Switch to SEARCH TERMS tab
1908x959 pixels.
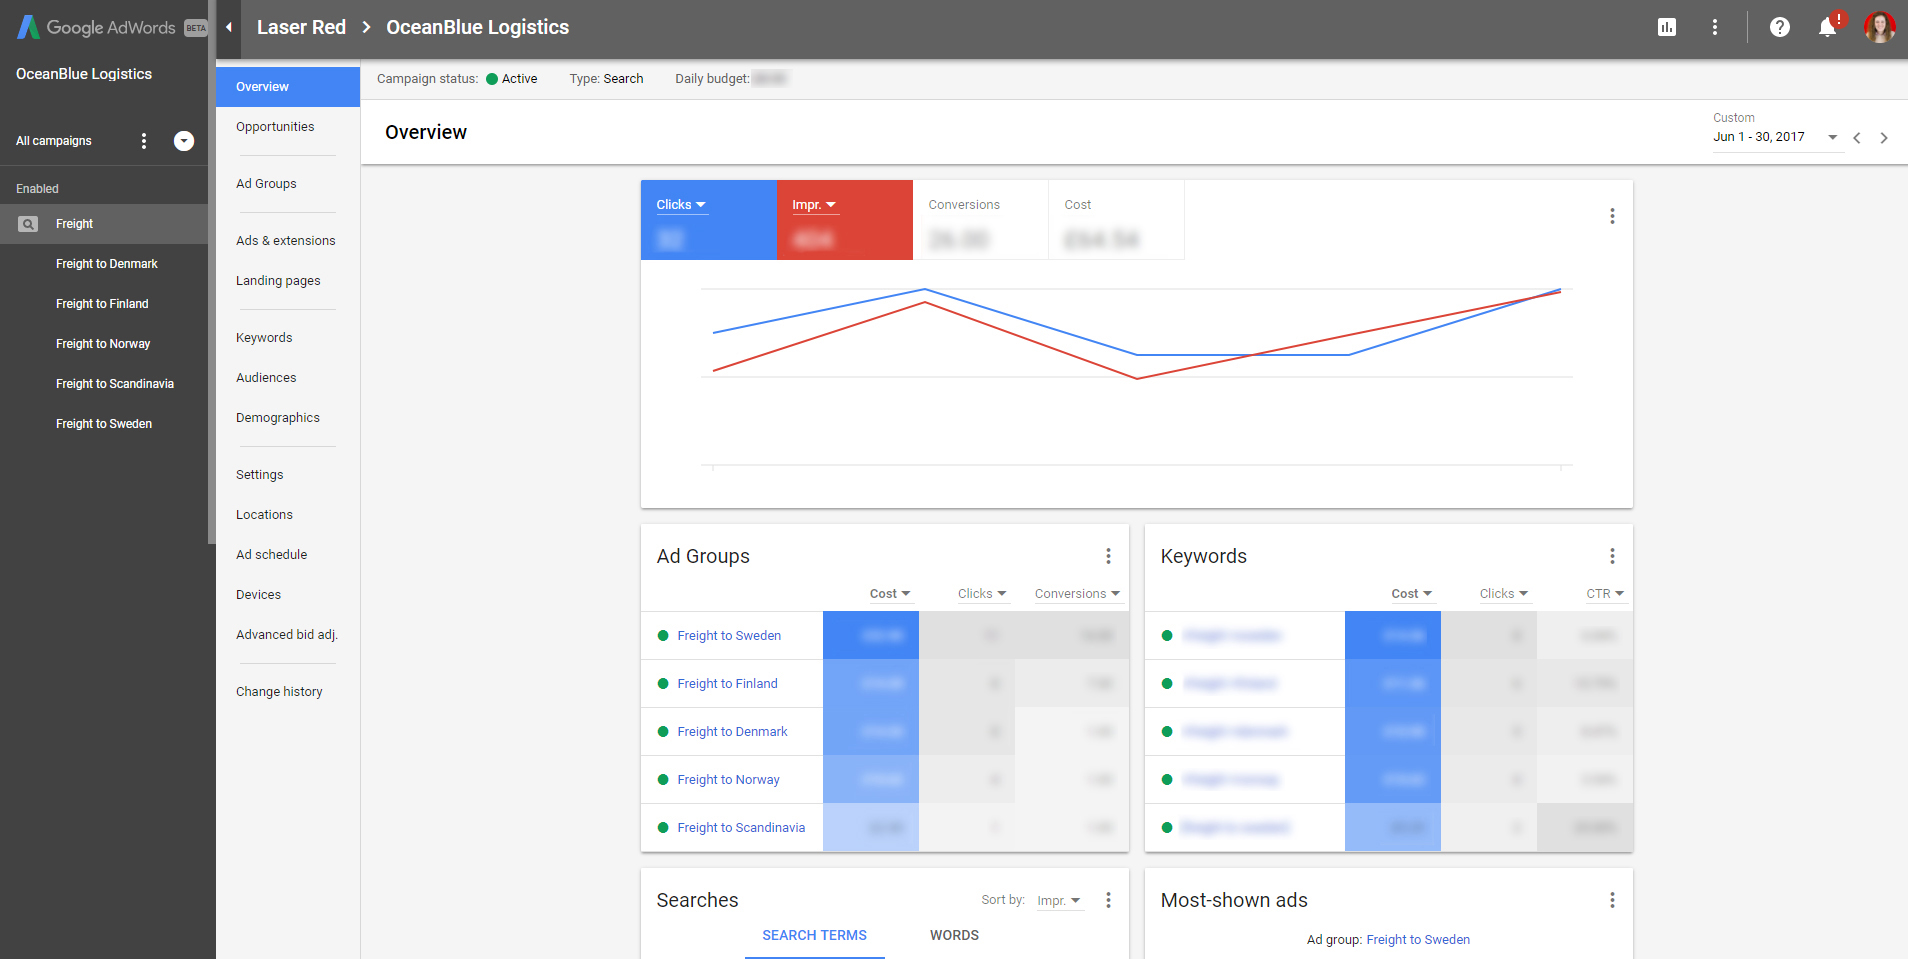[814, 935]
